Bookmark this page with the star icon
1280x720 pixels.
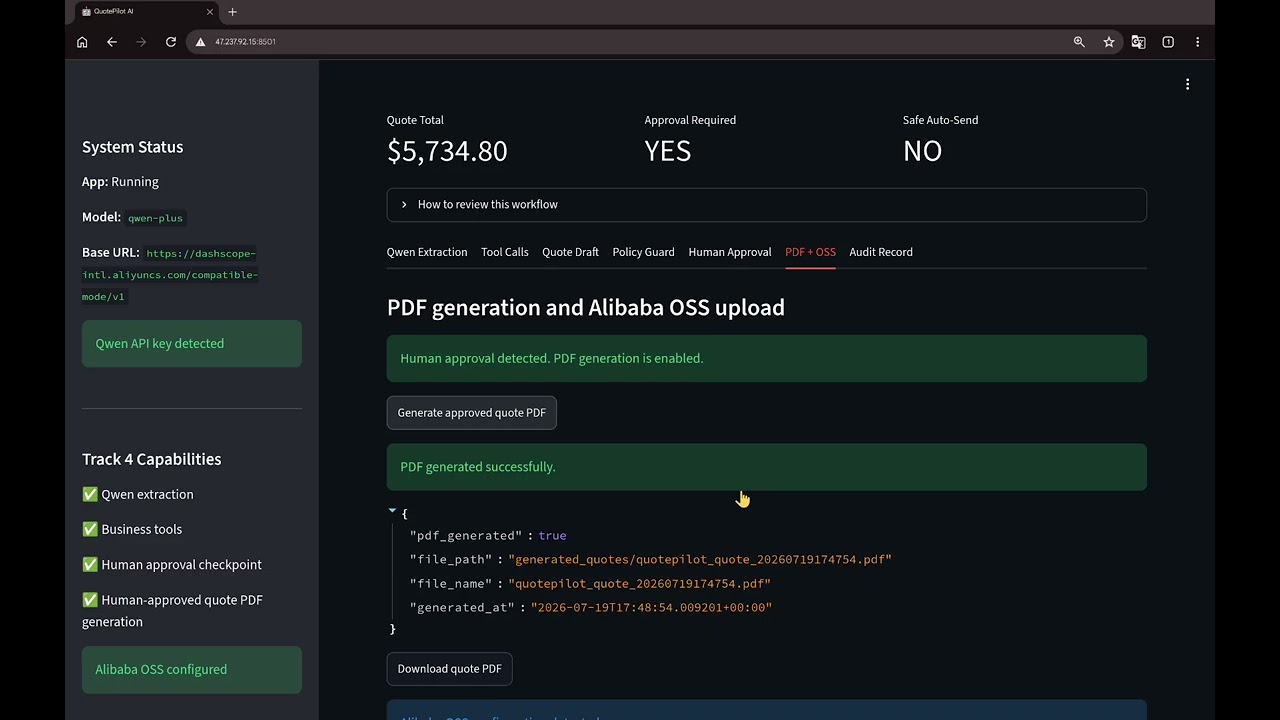1109,42
